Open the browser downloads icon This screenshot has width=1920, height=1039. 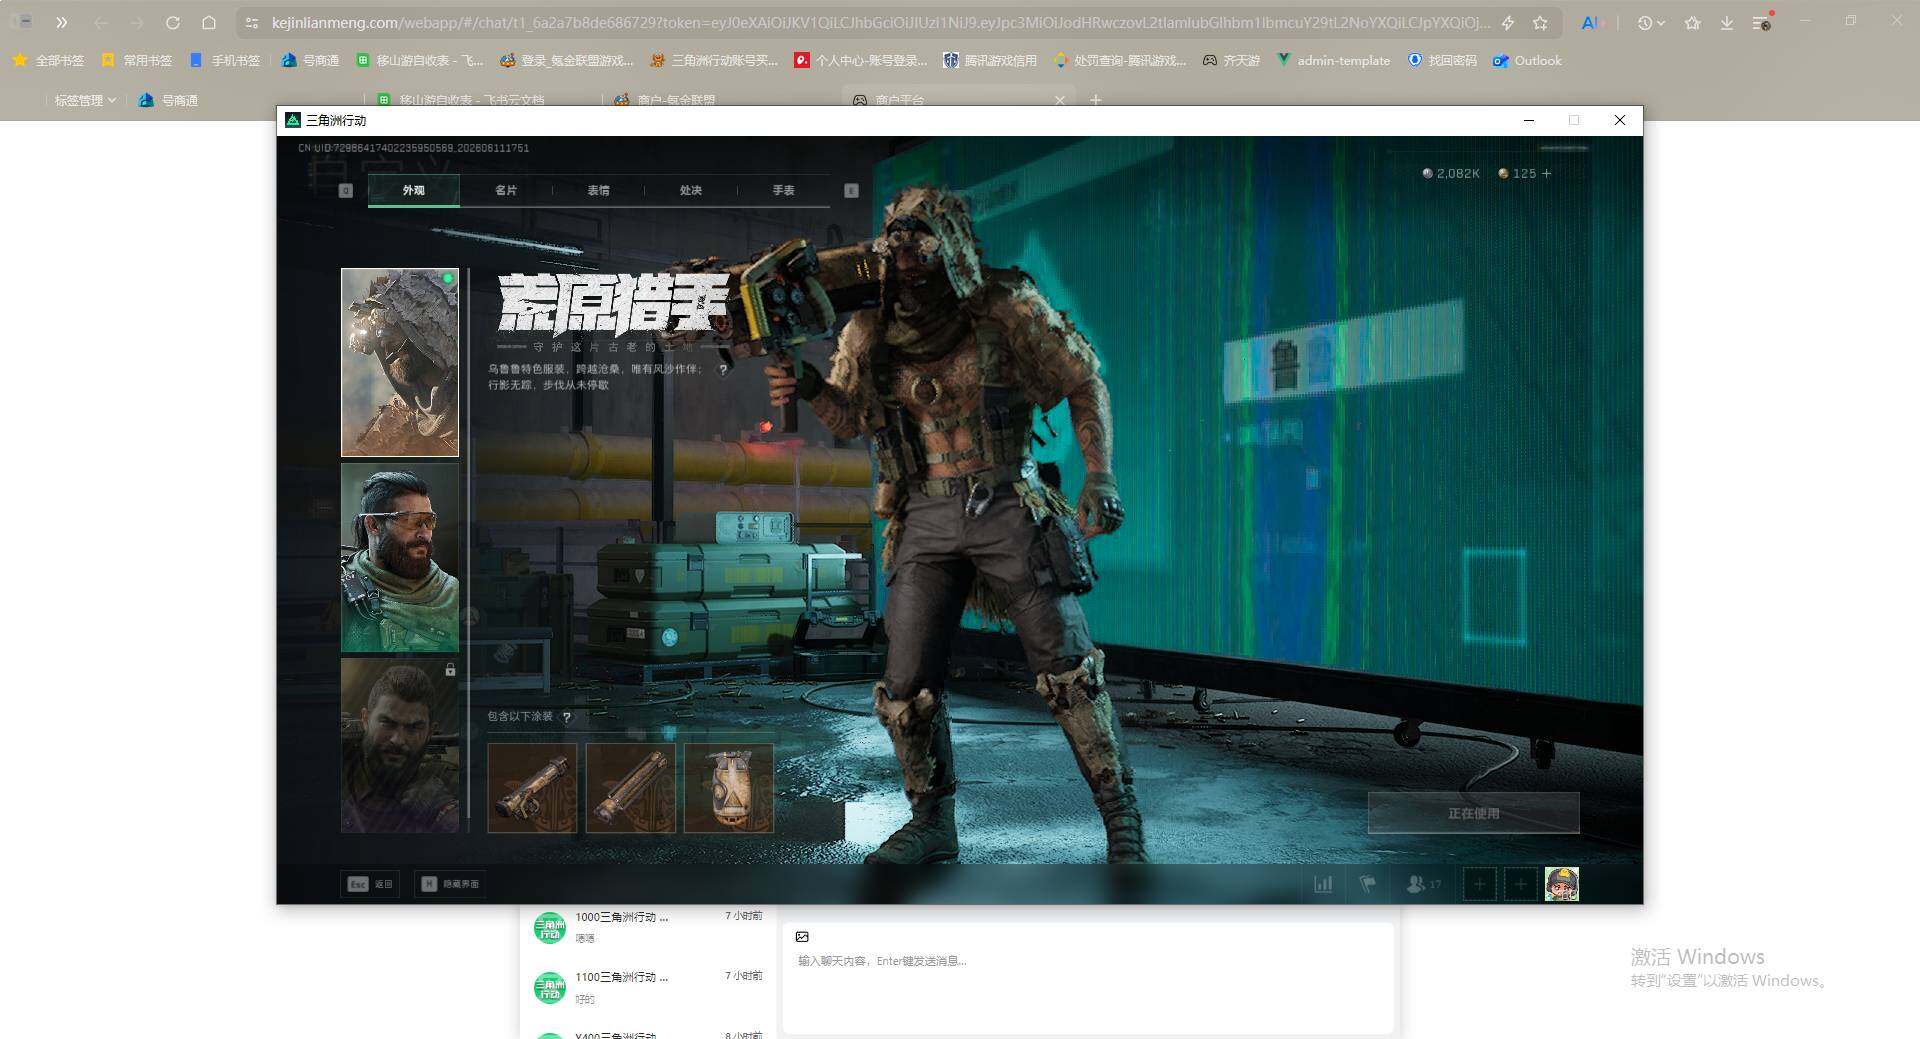[x=1727, y=22]
